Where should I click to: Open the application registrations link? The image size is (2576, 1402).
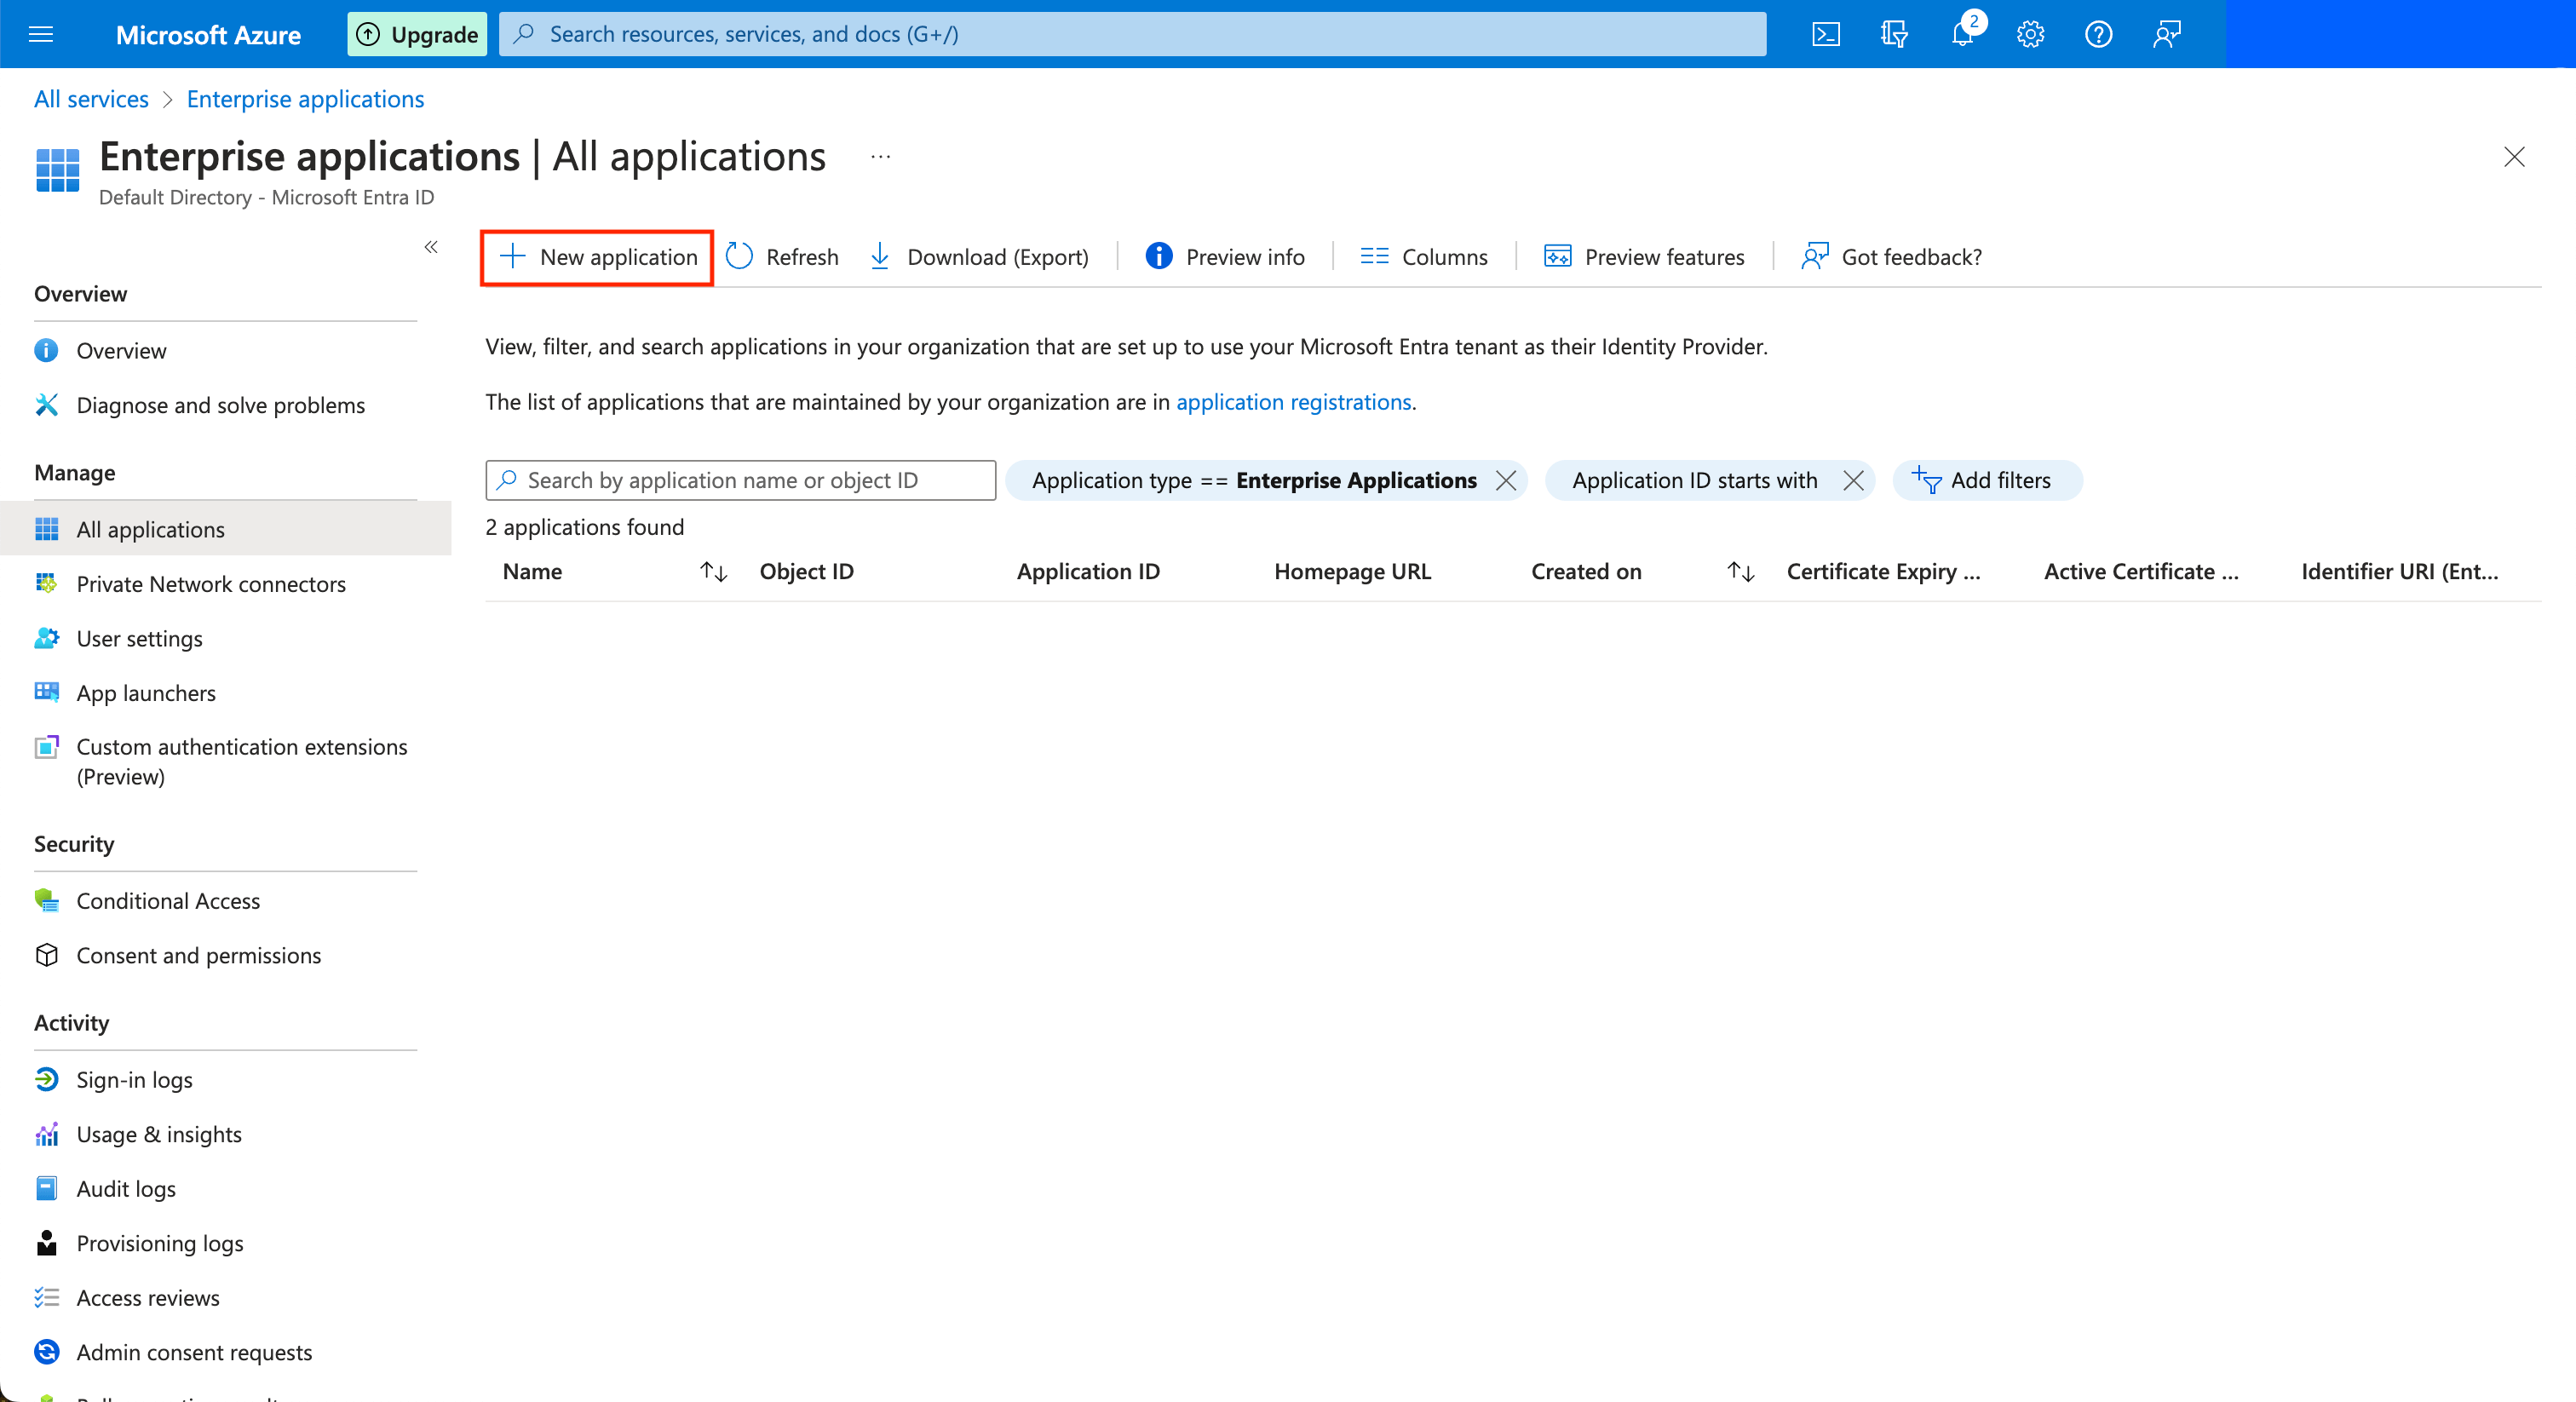tap(1293, 402)
